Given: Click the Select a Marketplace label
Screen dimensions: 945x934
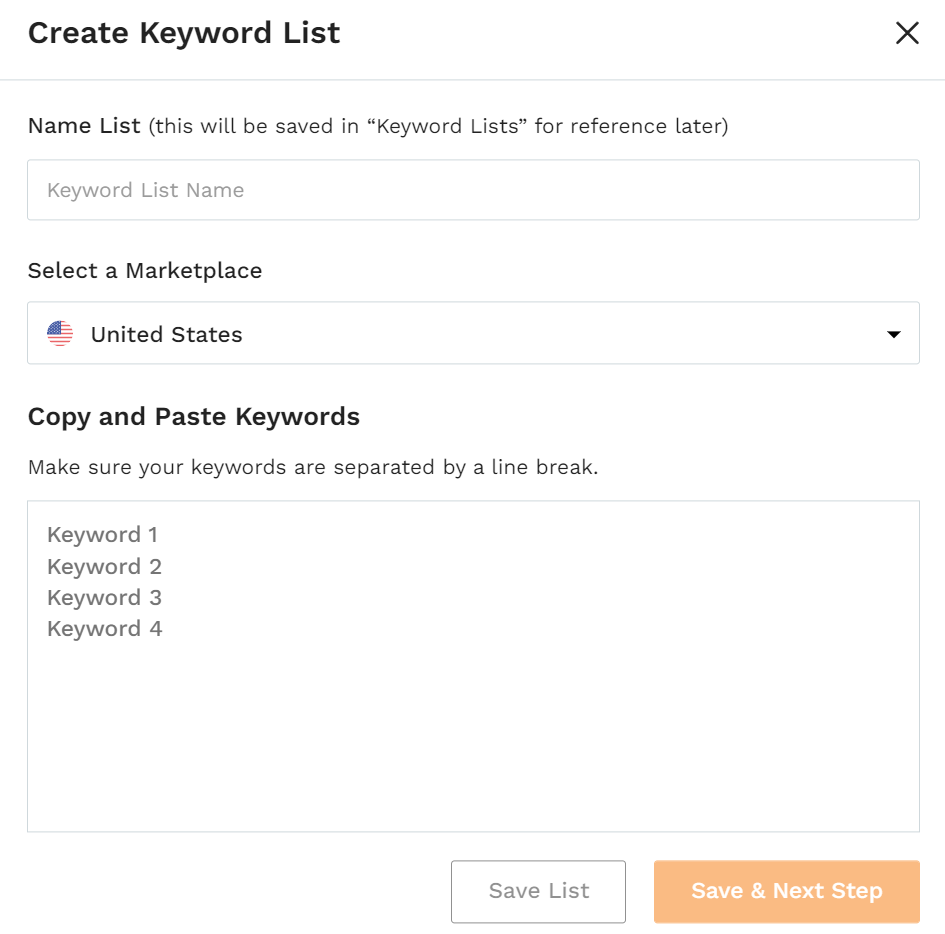Looking at the screenshot, I should coord(145,271).
